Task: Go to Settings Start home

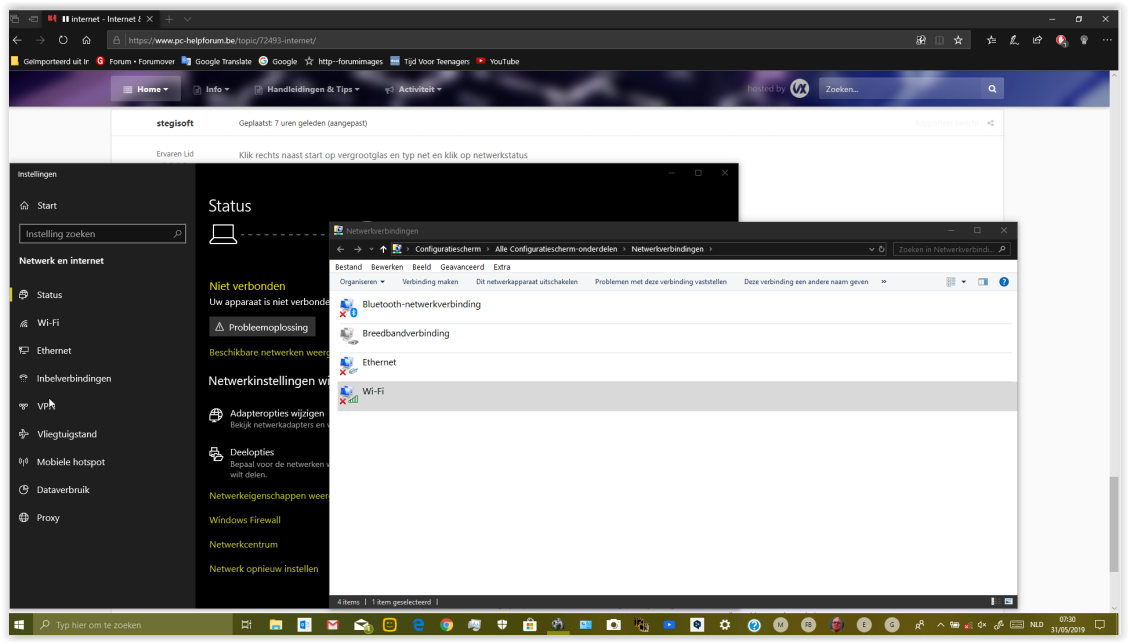Action: coord(47,205)
